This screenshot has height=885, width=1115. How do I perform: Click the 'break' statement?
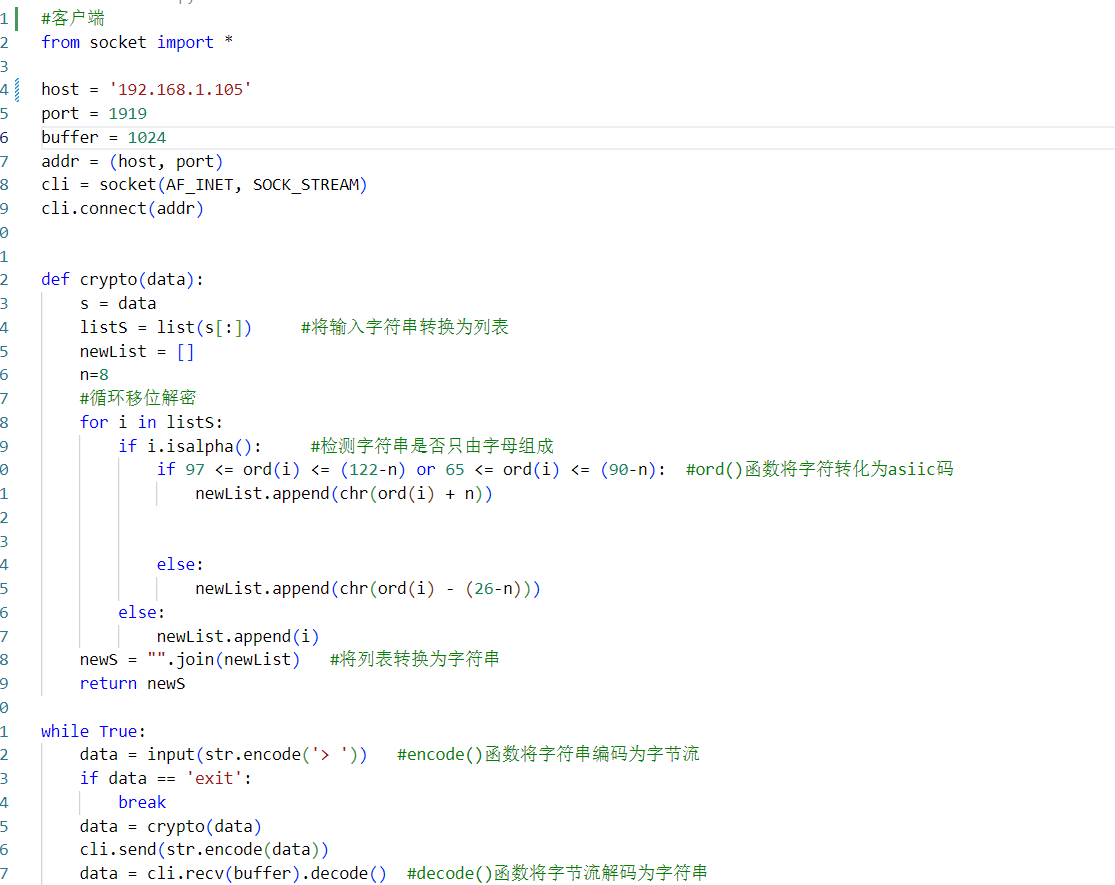141,802
